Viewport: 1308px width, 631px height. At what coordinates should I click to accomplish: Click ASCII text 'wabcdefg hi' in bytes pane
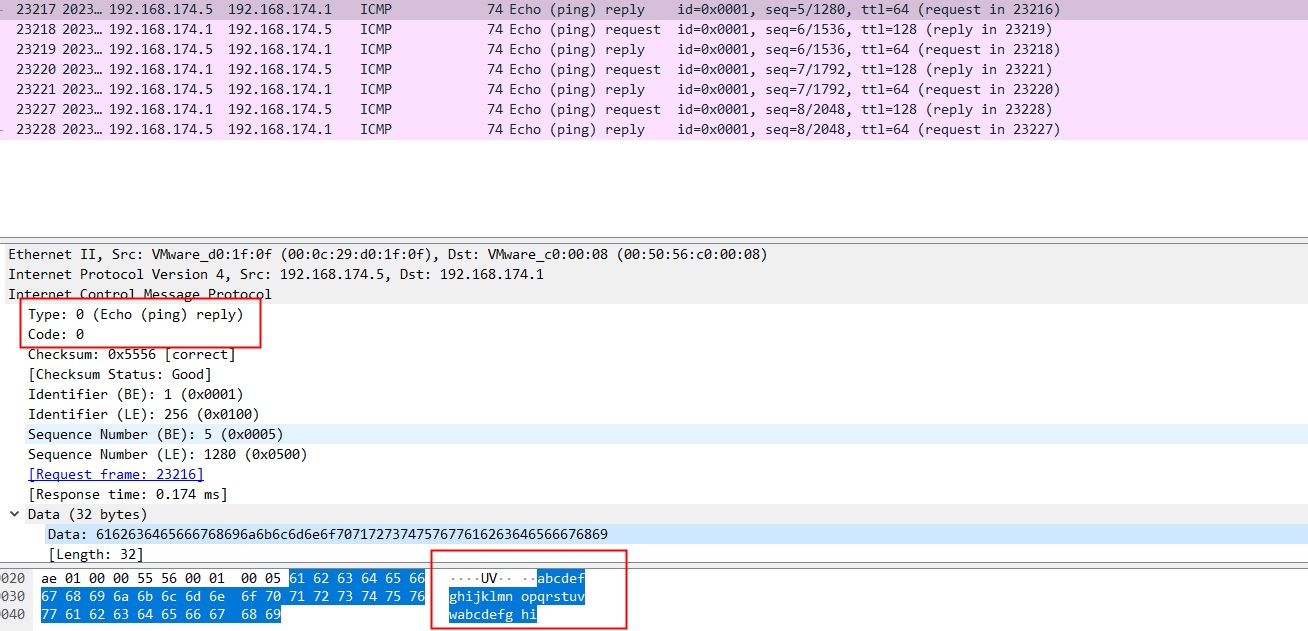click(494, 615)
